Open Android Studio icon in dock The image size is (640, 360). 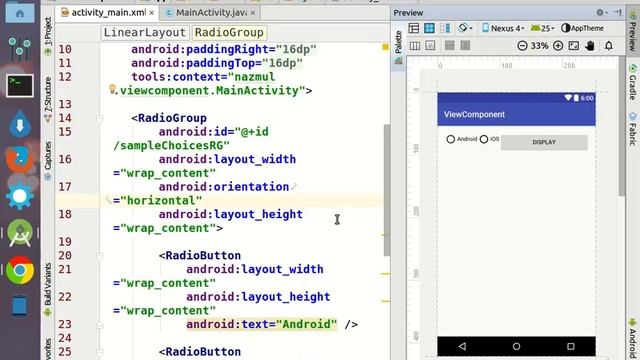(x=20, y=233)
